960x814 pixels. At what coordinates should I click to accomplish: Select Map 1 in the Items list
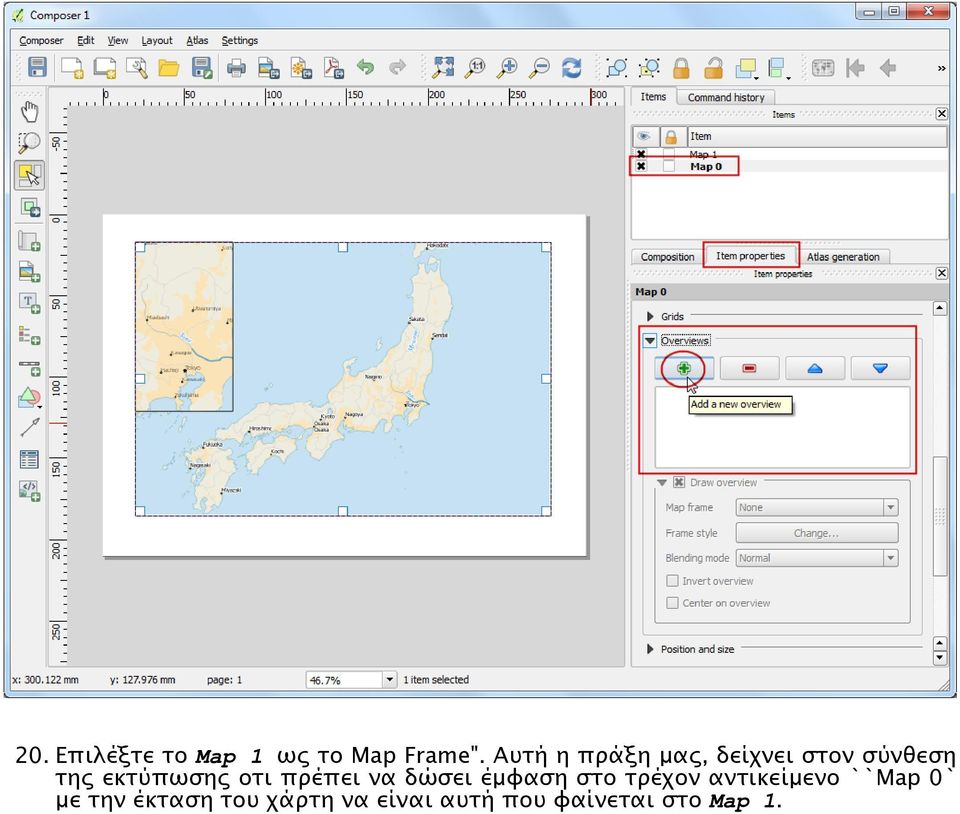point(703,154)
